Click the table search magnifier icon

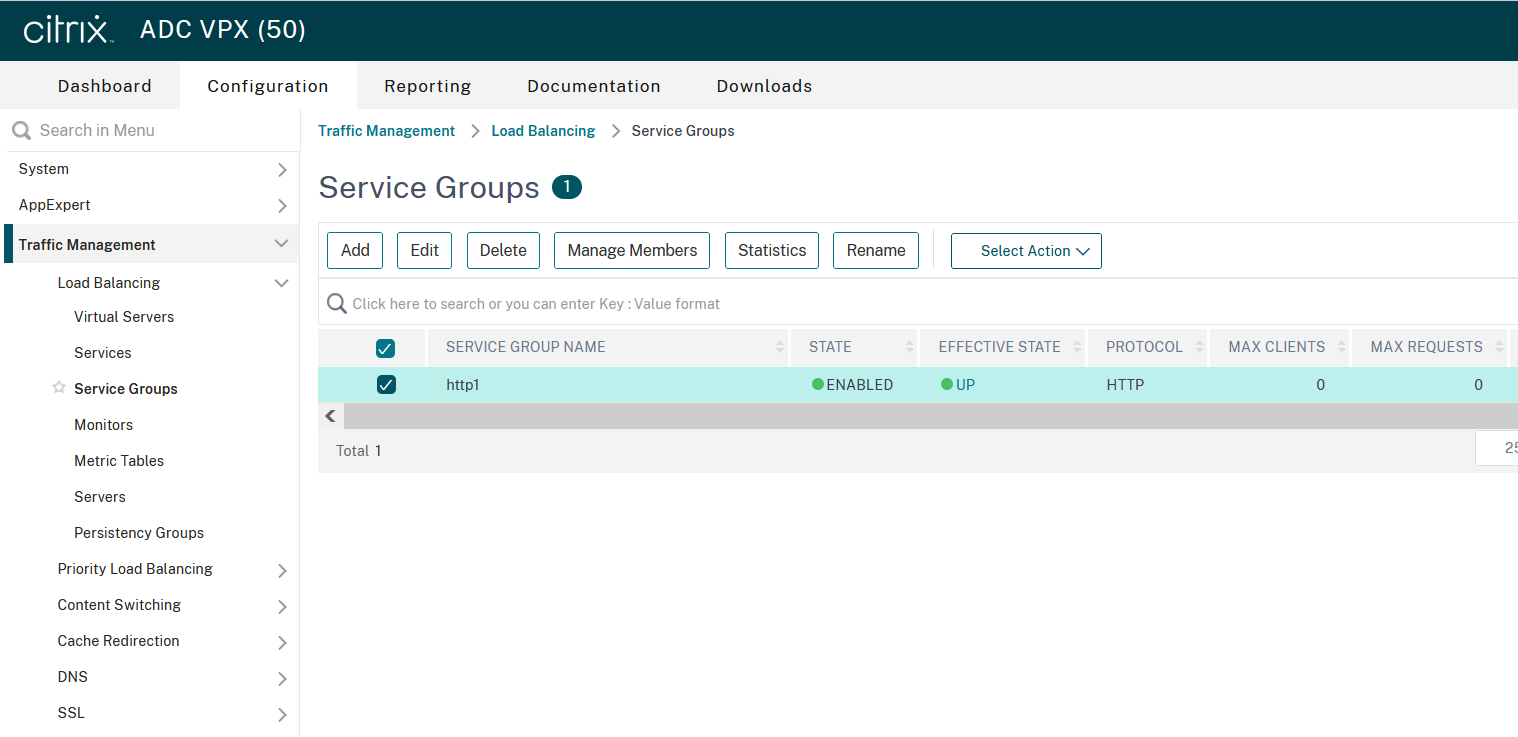click(x=337, y=304)
